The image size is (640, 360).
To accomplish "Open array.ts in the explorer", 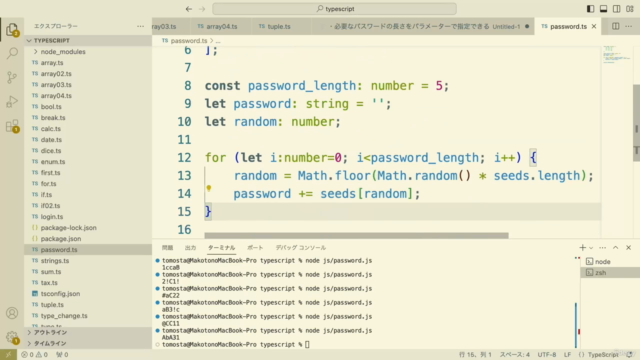I will (88, 63).
